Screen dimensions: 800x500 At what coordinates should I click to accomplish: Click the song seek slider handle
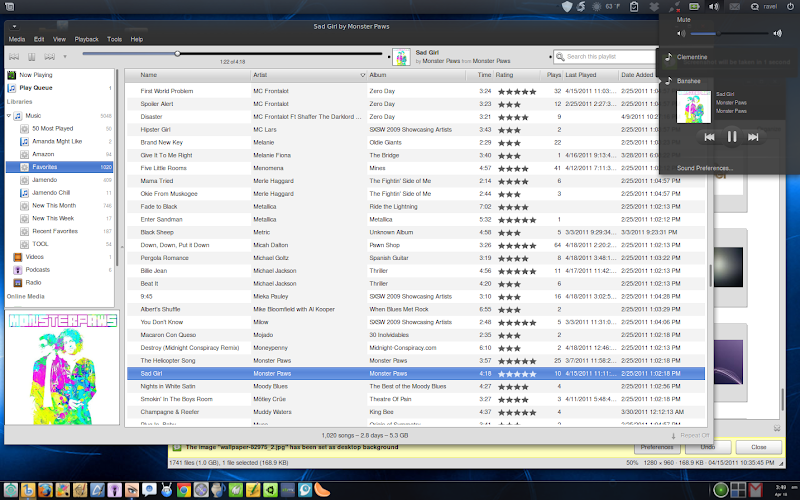pos(177,53)
